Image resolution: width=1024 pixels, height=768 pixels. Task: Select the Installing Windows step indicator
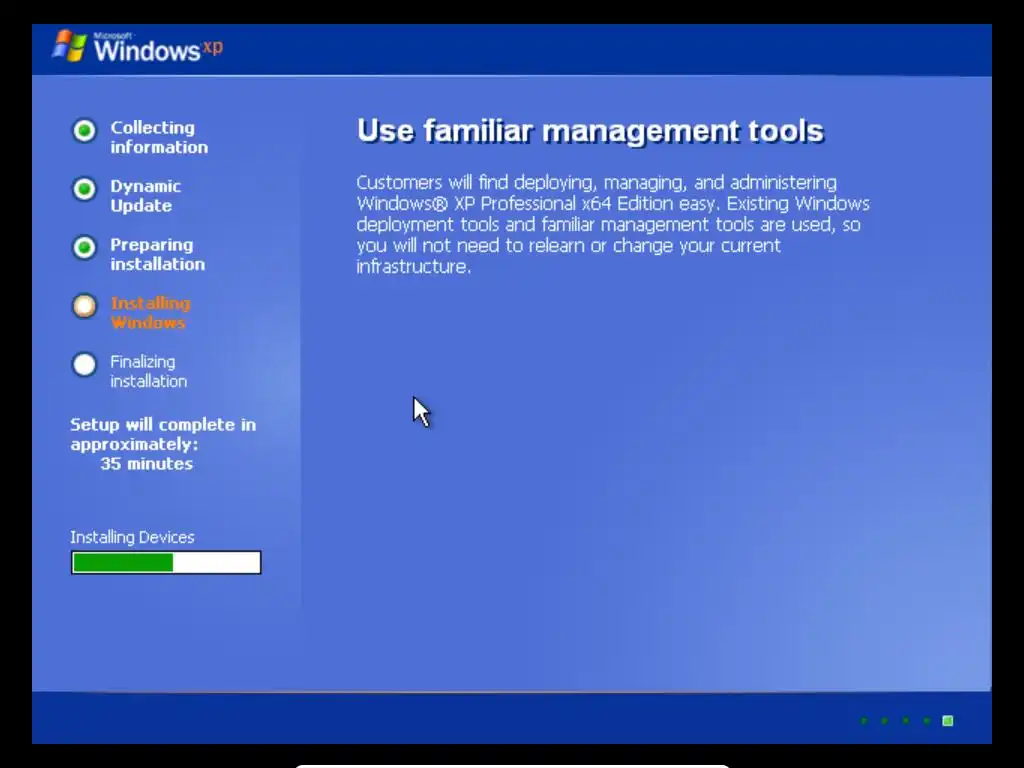(x=84, y=306)
